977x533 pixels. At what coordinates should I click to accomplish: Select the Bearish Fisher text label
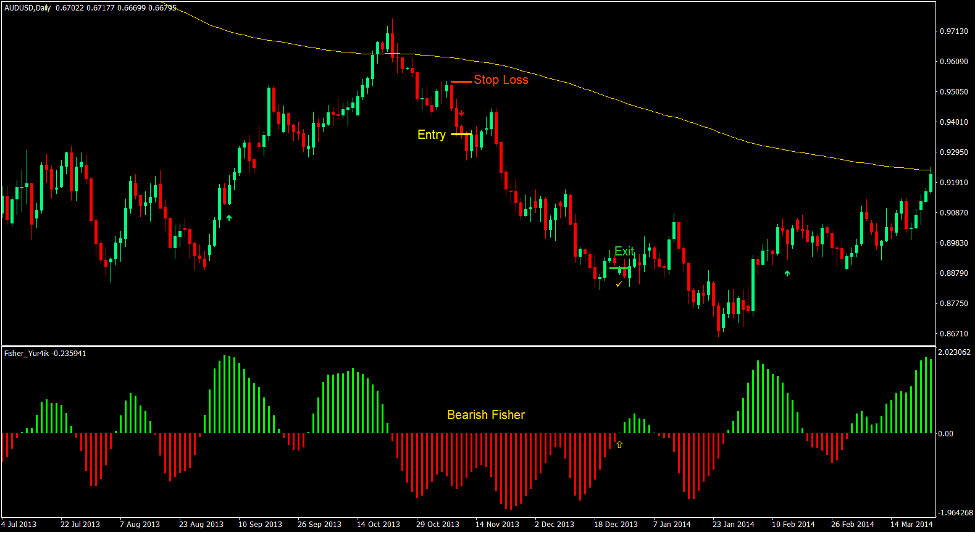tap(486, 414)
